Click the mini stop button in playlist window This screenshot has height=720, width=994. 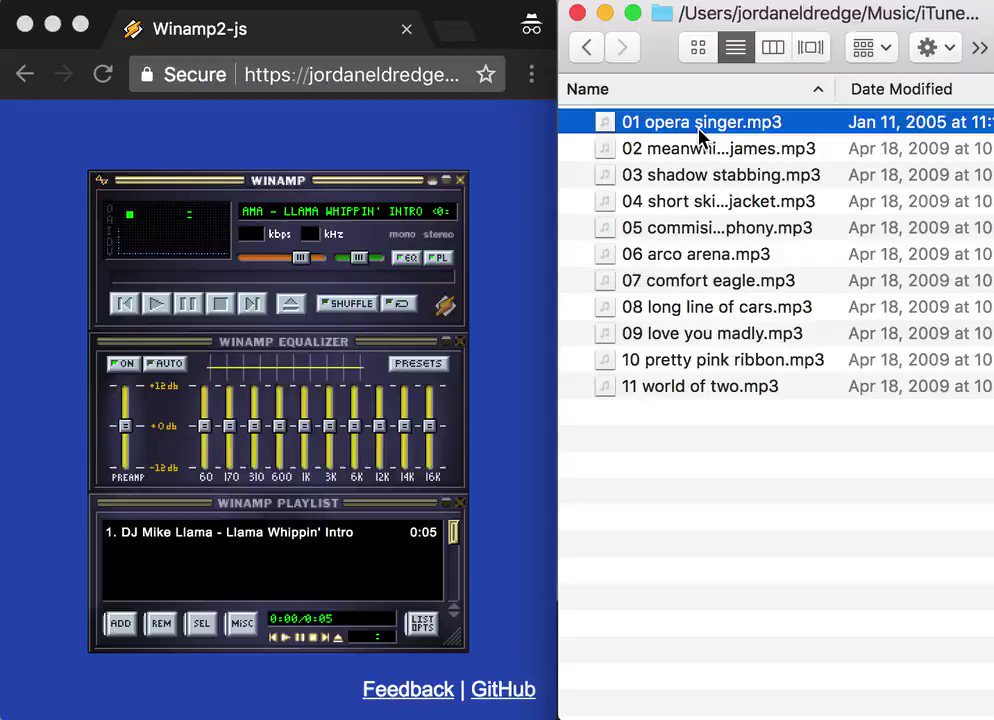(313, 638)
